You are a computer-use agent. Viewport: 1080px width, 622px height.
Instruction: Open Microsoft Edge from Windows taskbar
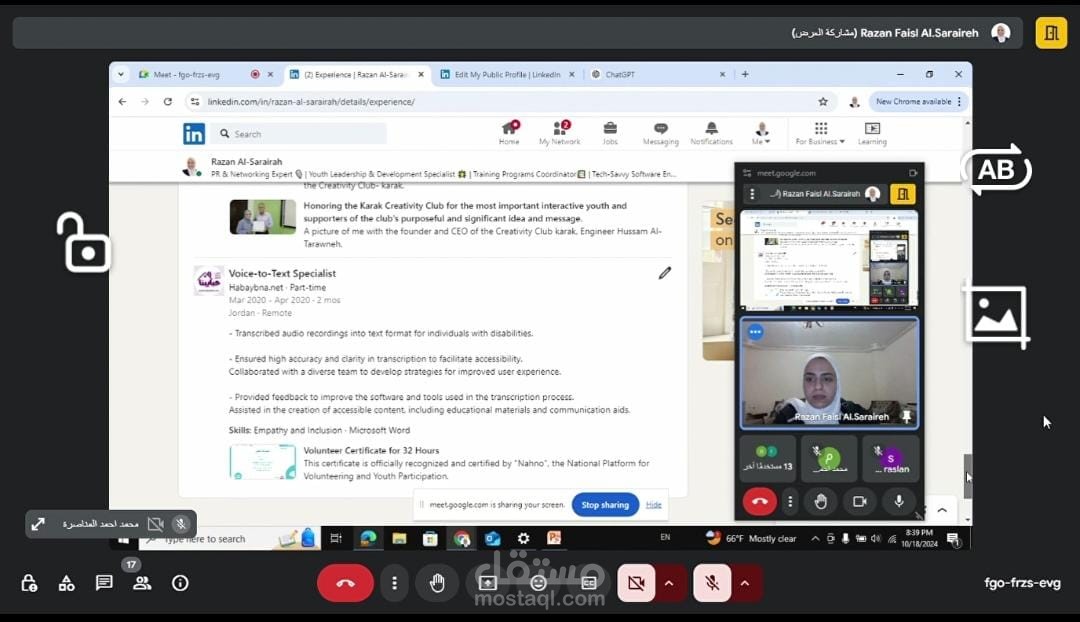click(x=368, y=539)
